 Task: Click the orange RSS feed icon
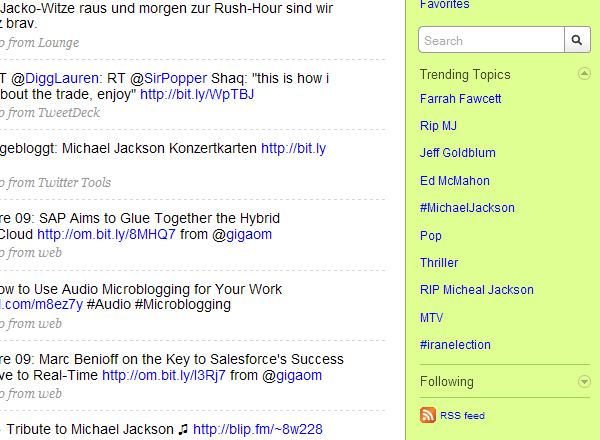click(x=427, y=415)
